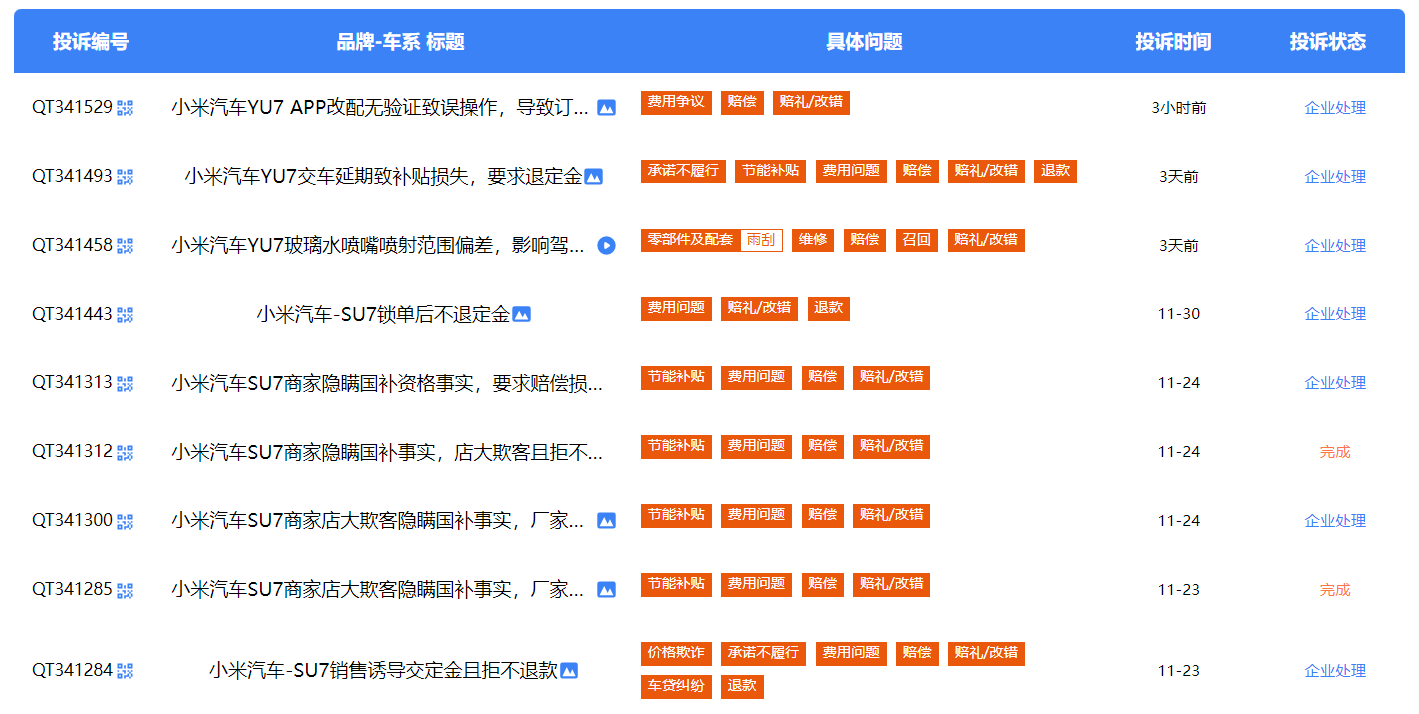This screenshot has height=714, width=1419.
Task: Click image icon after SU7锁单后不退定金
Action: click(x=521, y=314)
